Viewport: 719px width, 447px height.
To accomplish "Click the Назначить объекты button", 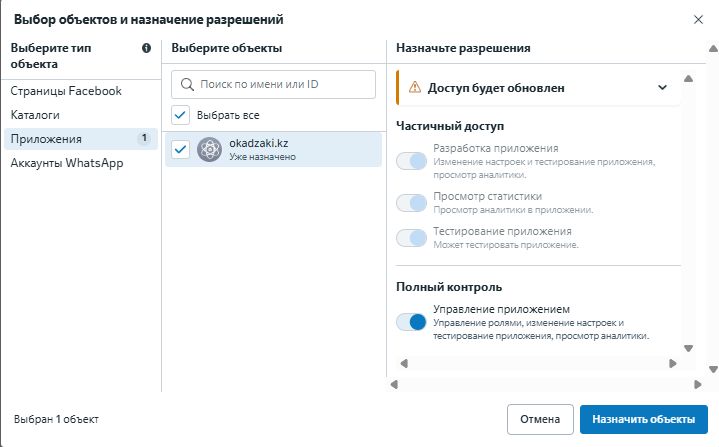I will (643, 419).
